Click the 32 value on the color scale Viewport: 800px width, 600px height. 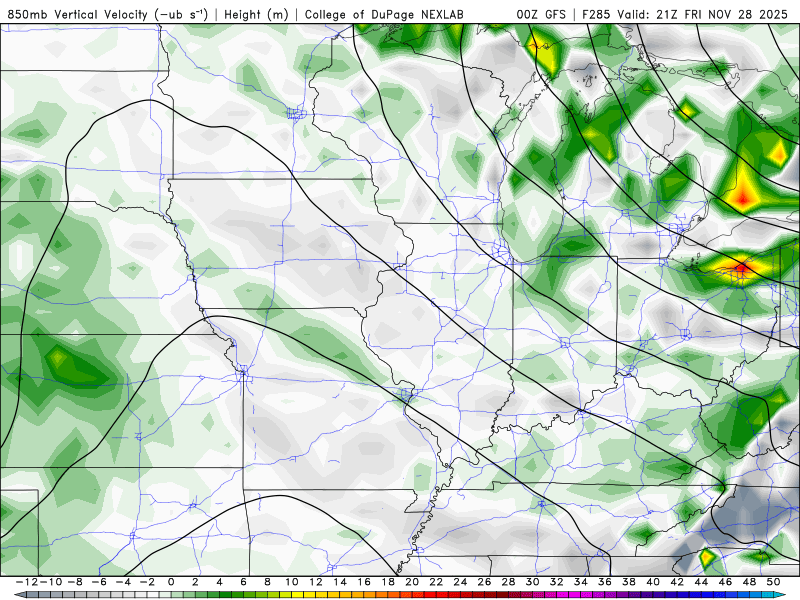click(557, 582)
